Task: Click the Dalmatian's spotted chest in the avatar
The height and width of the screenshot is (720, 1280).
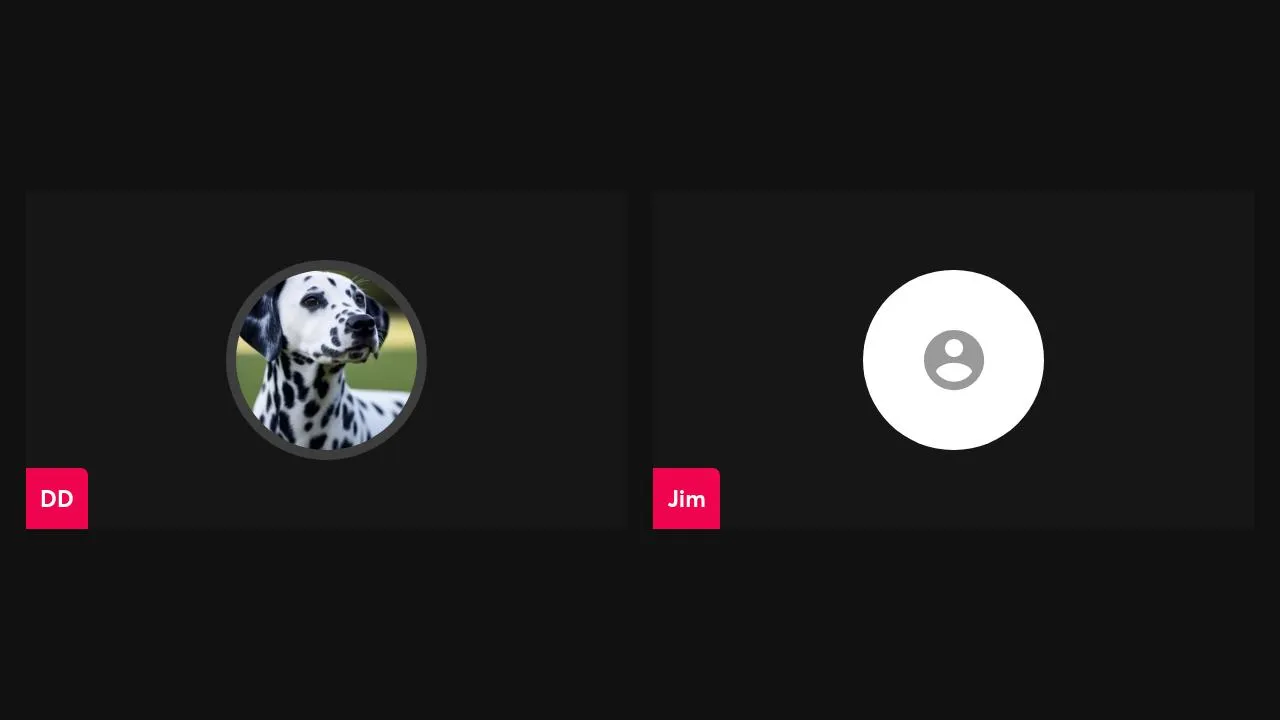Action: (x=315, y=405)
